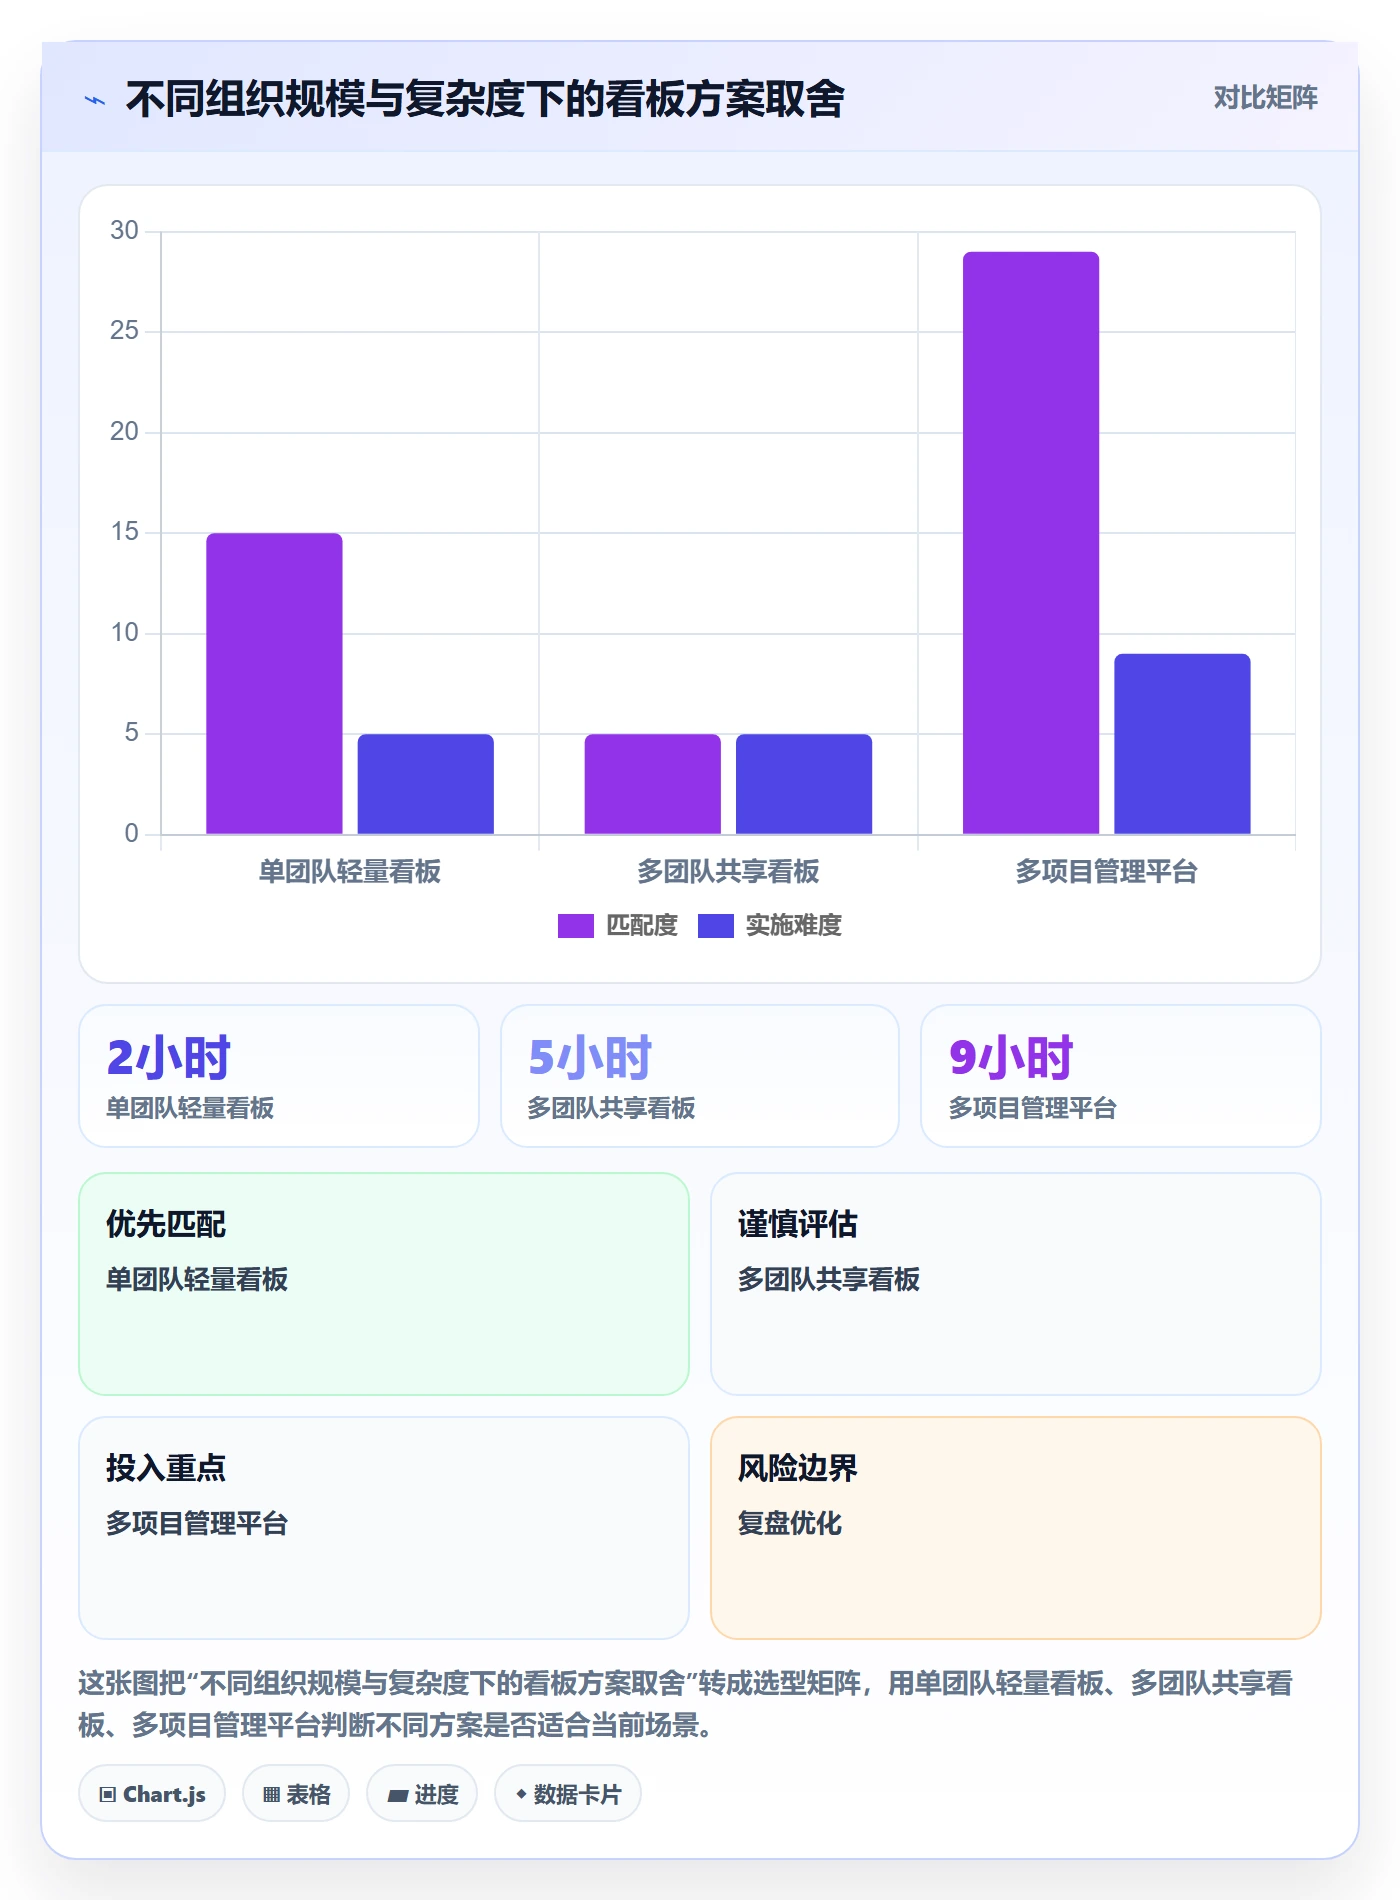Click the 数据卡片 tag

[568, 1794]
